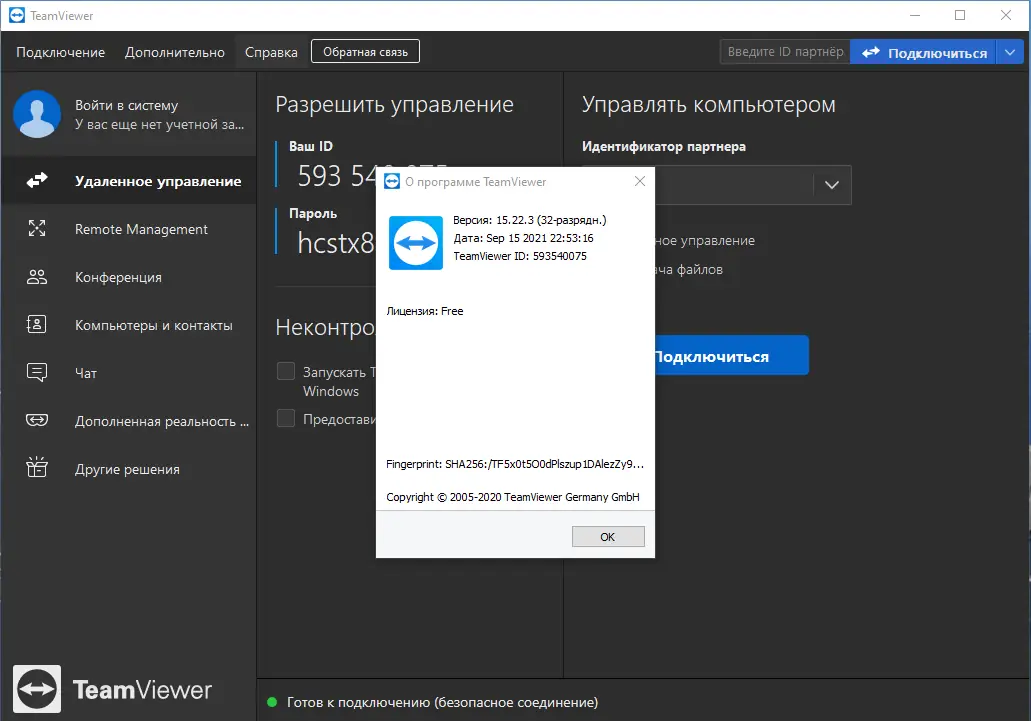The width and height of the screenshot is (1031, 721).
Task: Click the Введите ID партнёра input field
Action: click(x=785, y=51)
